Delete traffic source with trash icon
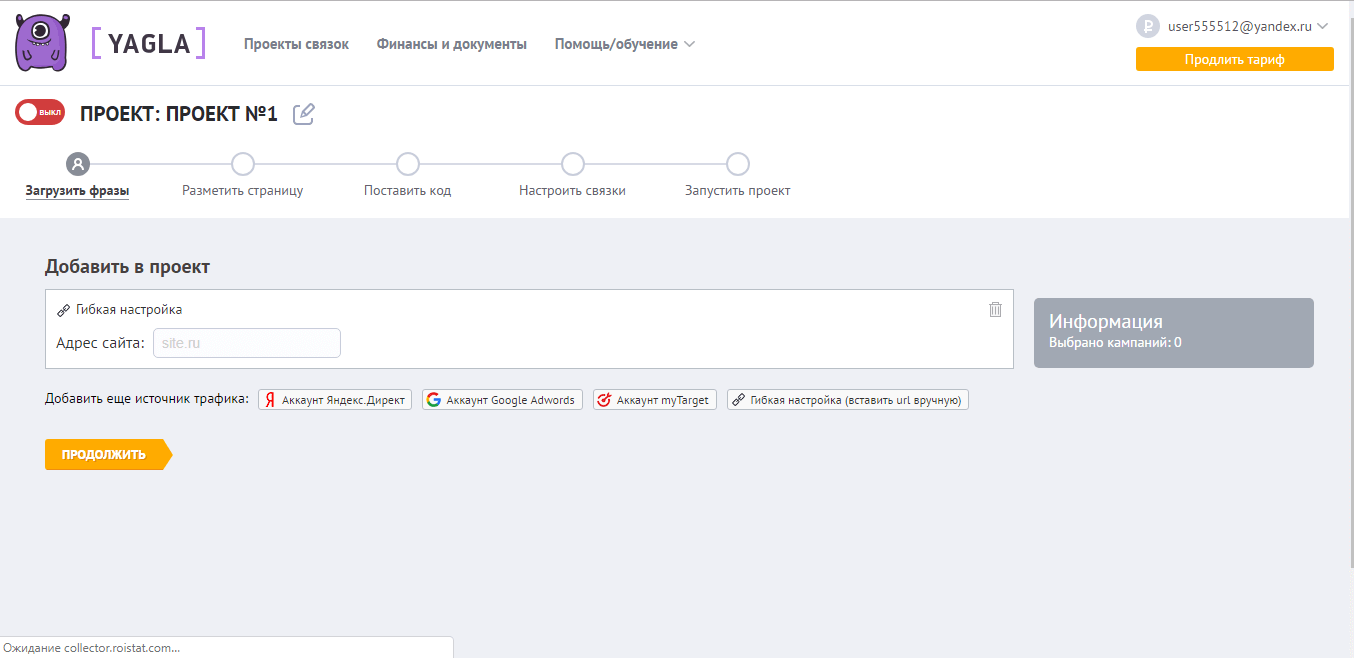Image resolution: width=1354 pixels, height=658 pixels. pos(995,309)
